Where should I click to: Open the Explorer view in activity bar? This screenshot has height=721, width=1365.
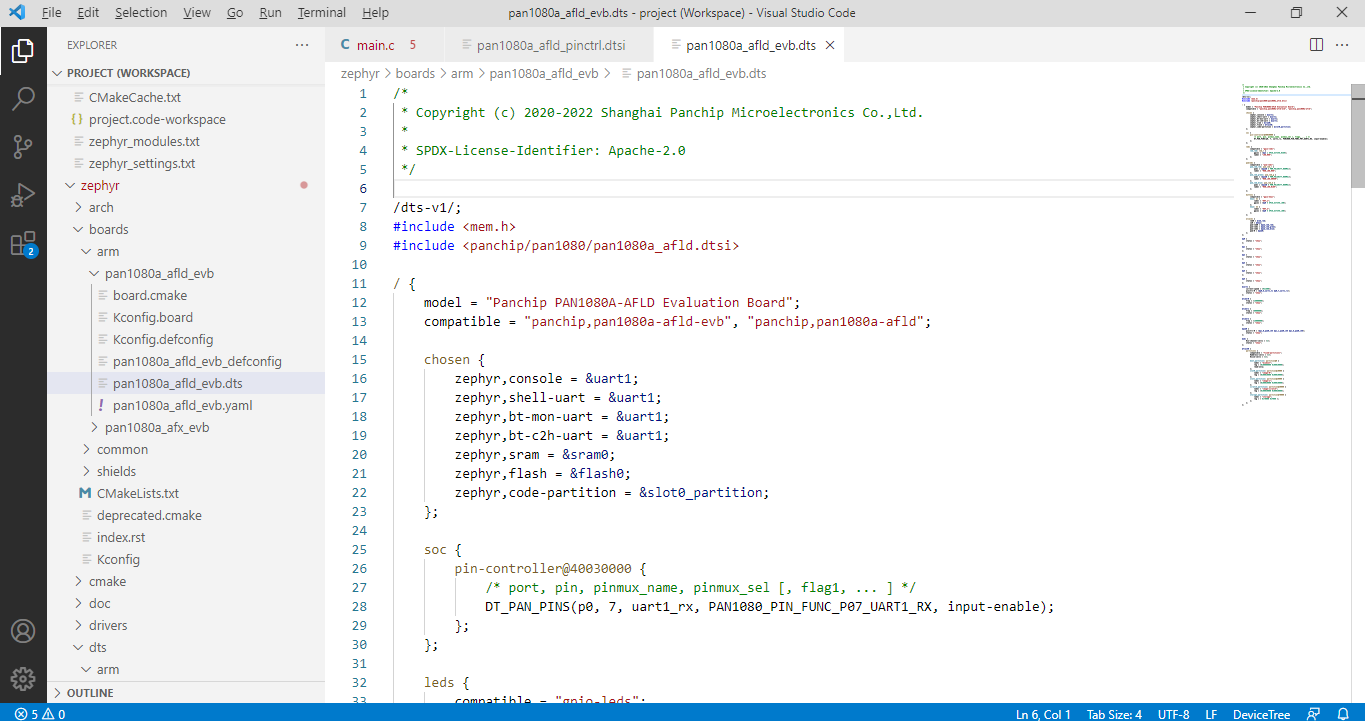click(x=23, y=51)
